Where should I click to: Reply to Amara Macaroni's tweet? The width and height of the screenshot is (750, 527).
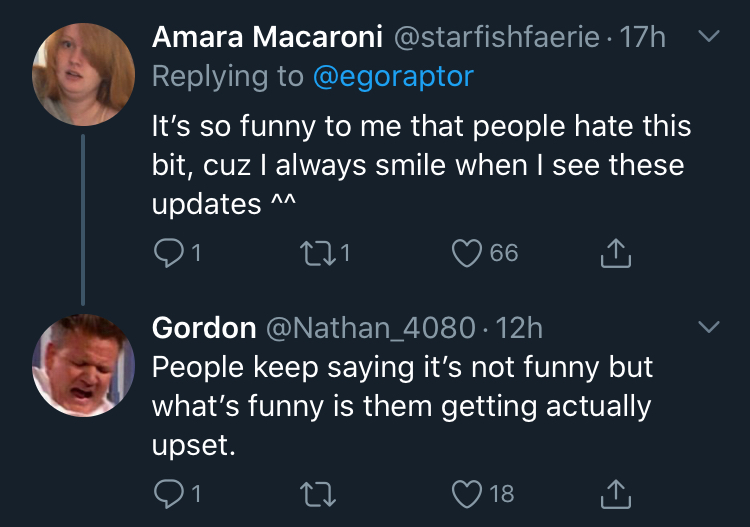pos(169,253)
